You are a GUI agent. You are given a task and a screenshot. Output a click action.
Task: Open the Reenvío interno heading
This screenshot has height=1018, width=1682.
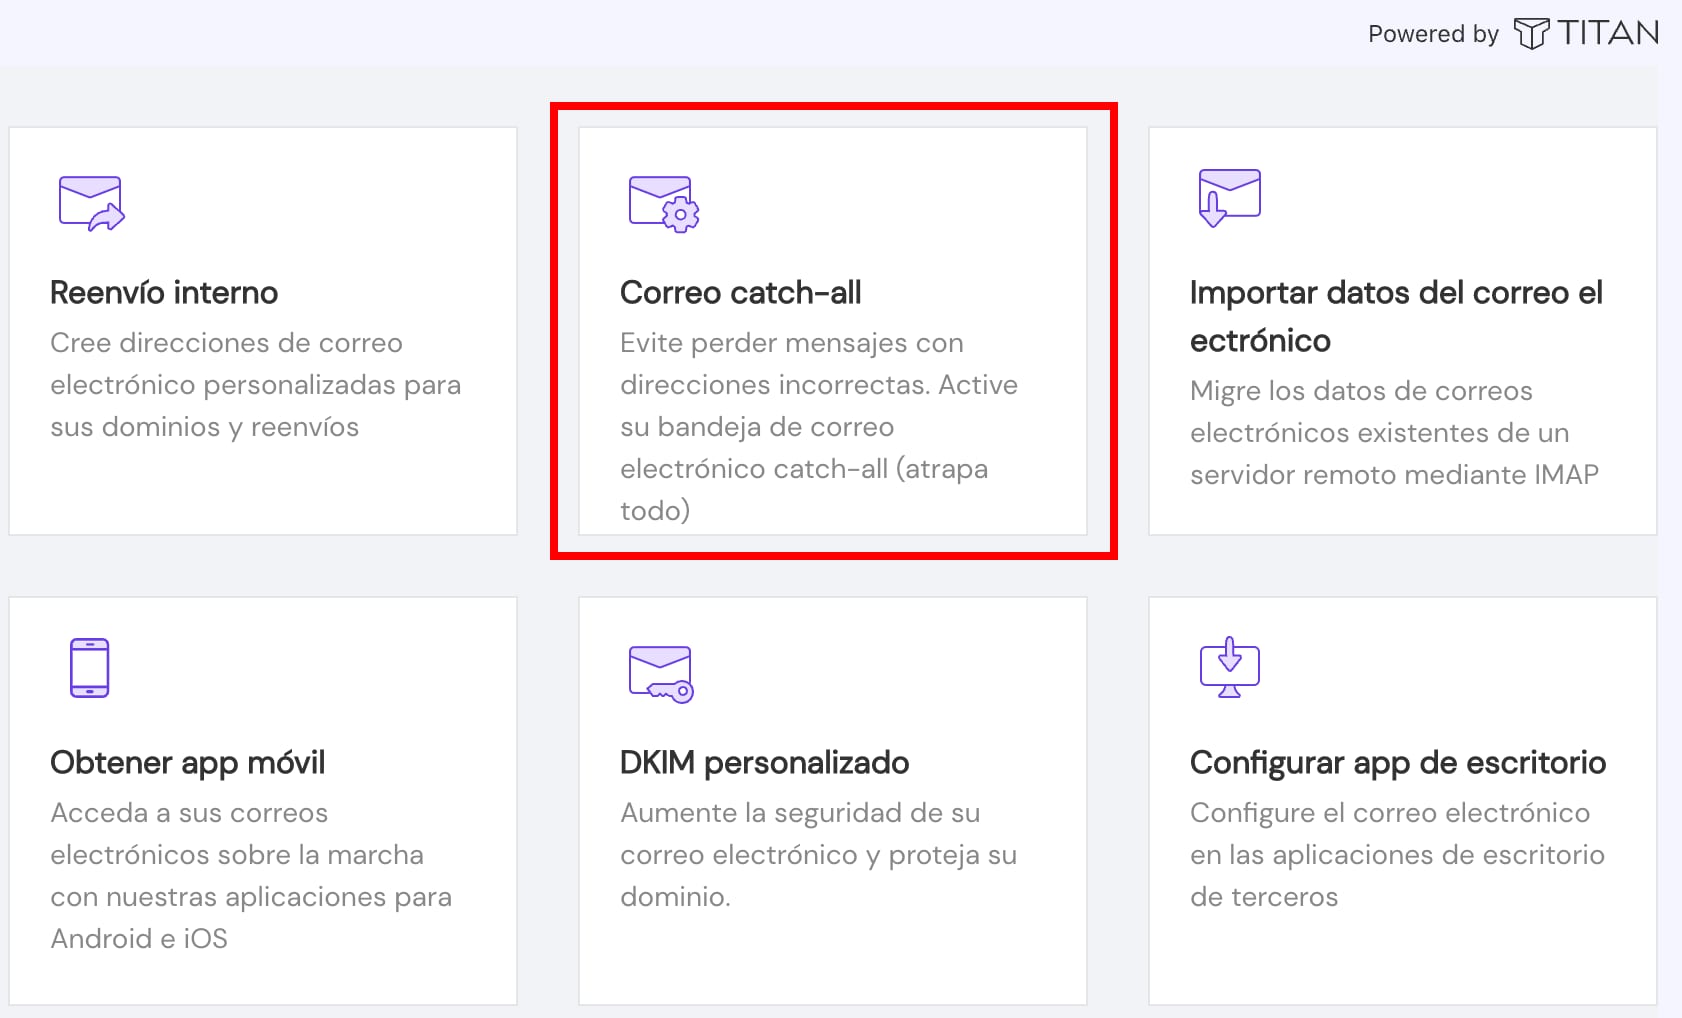tap(164, 293)
